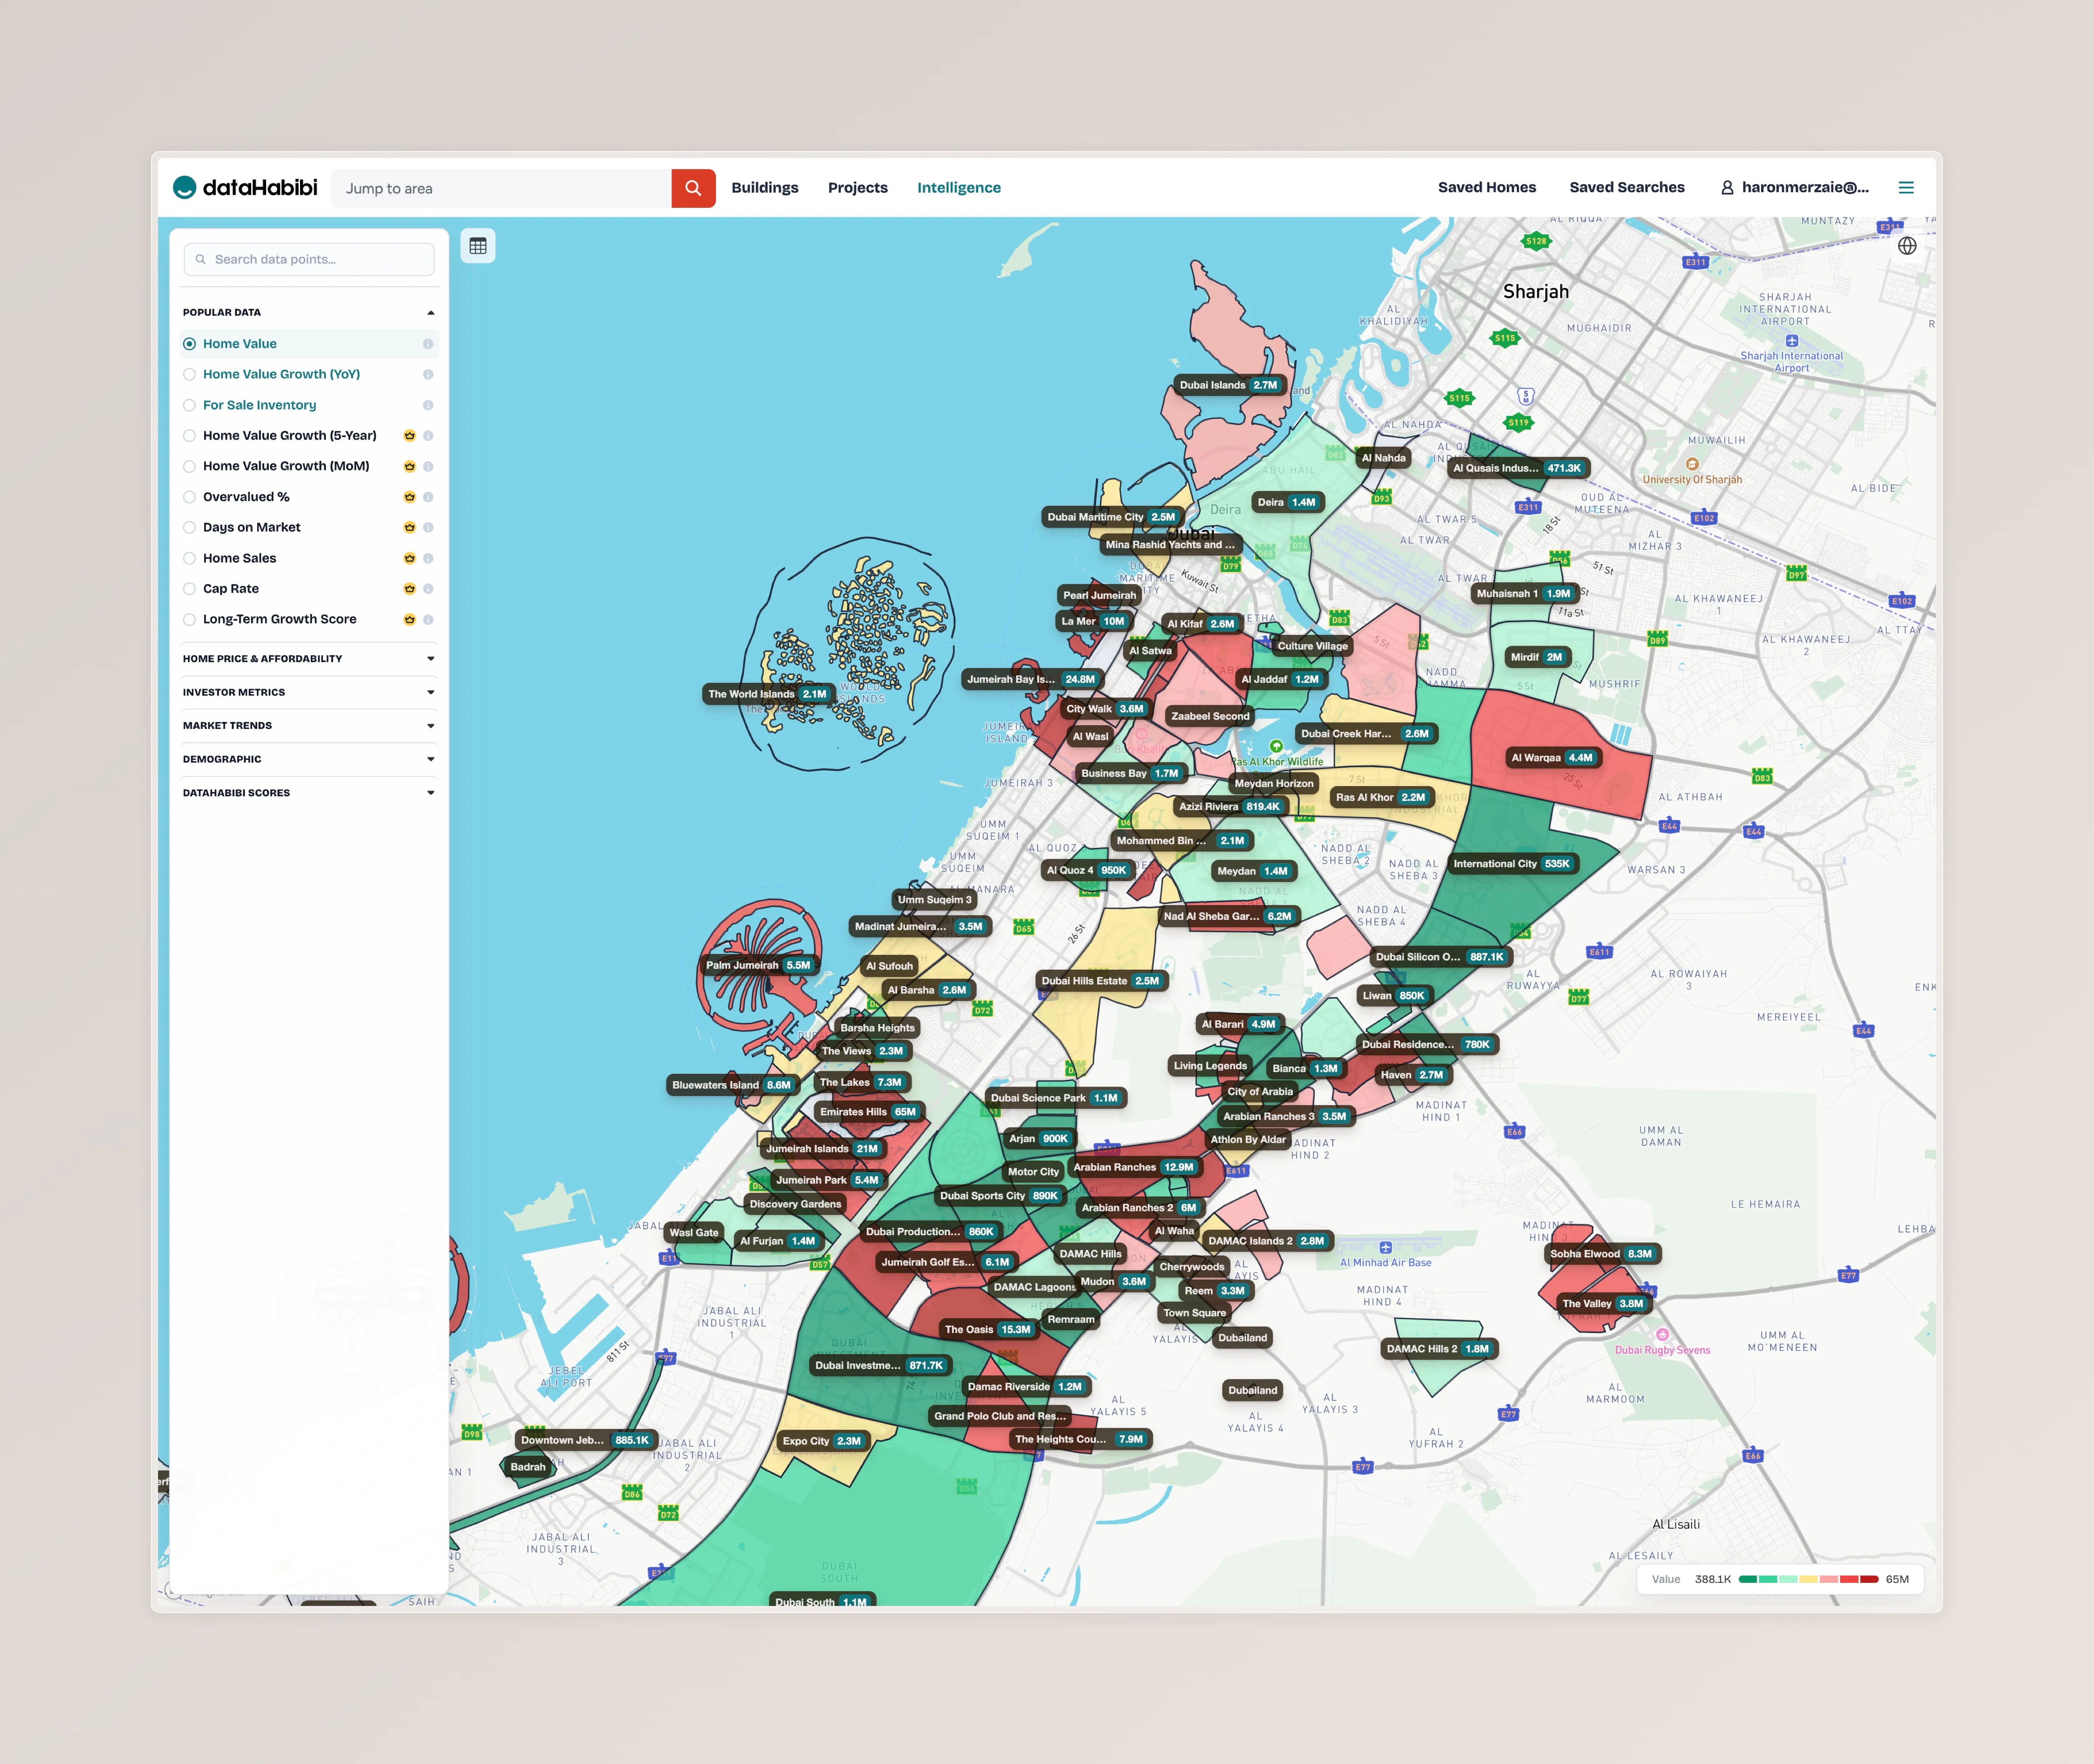Click info icon beside For Sale Inventory
This screenshot has width=2094, height=1764.
point(428,405)
